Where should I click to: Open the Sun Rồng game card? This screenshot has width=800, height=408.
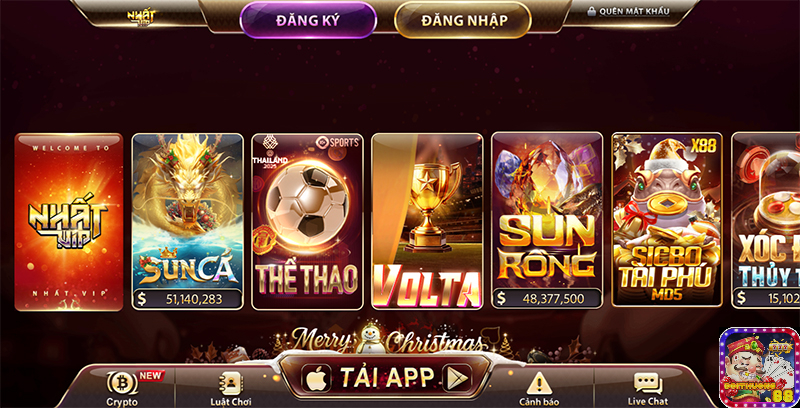pos(547,220)
